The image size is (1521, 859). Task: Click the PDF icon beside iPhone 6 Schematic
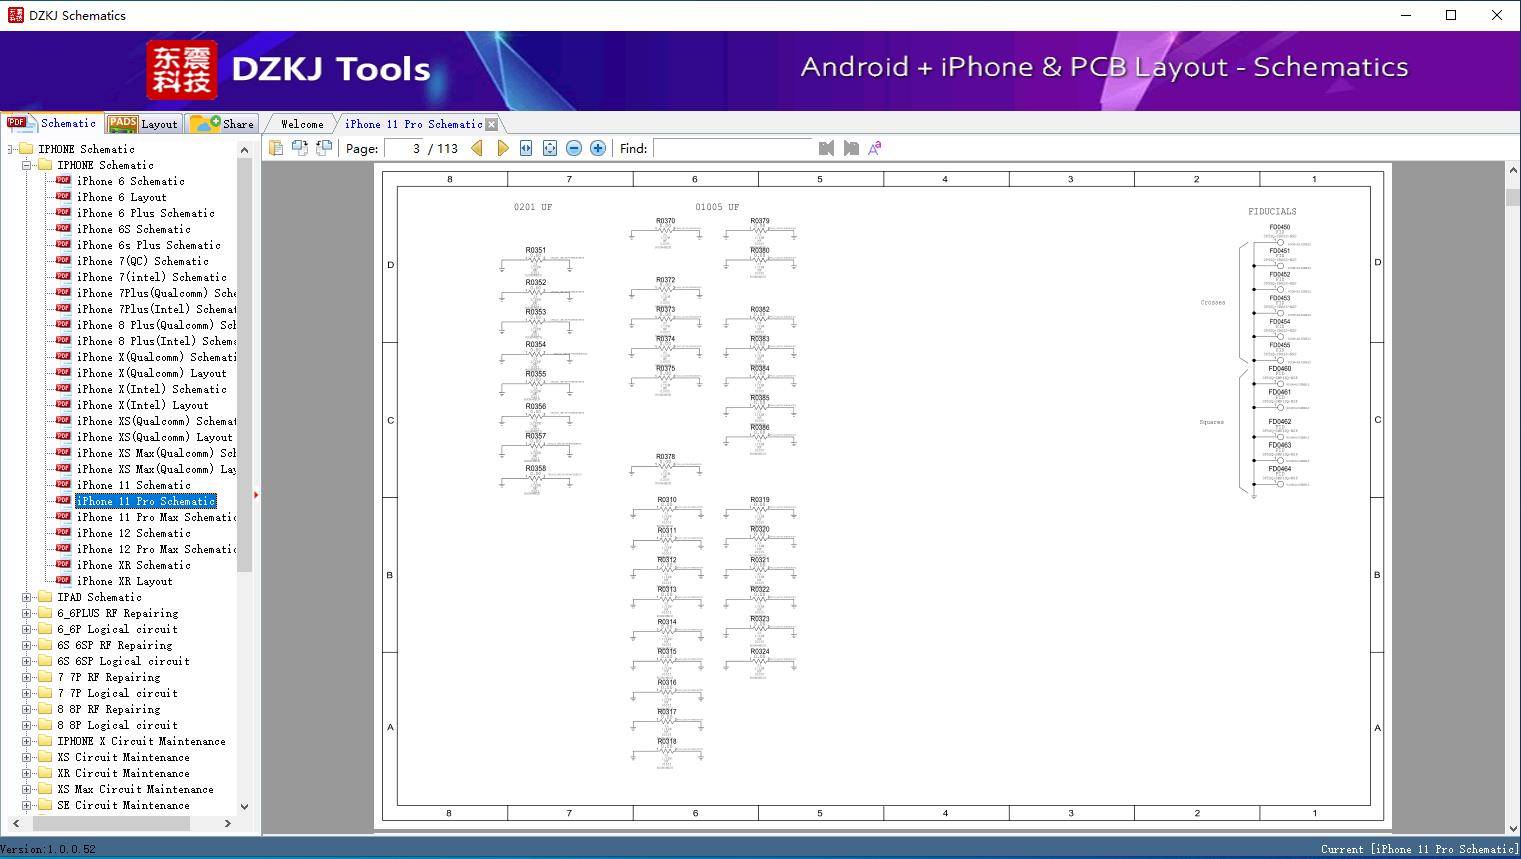tap(63, 180)
